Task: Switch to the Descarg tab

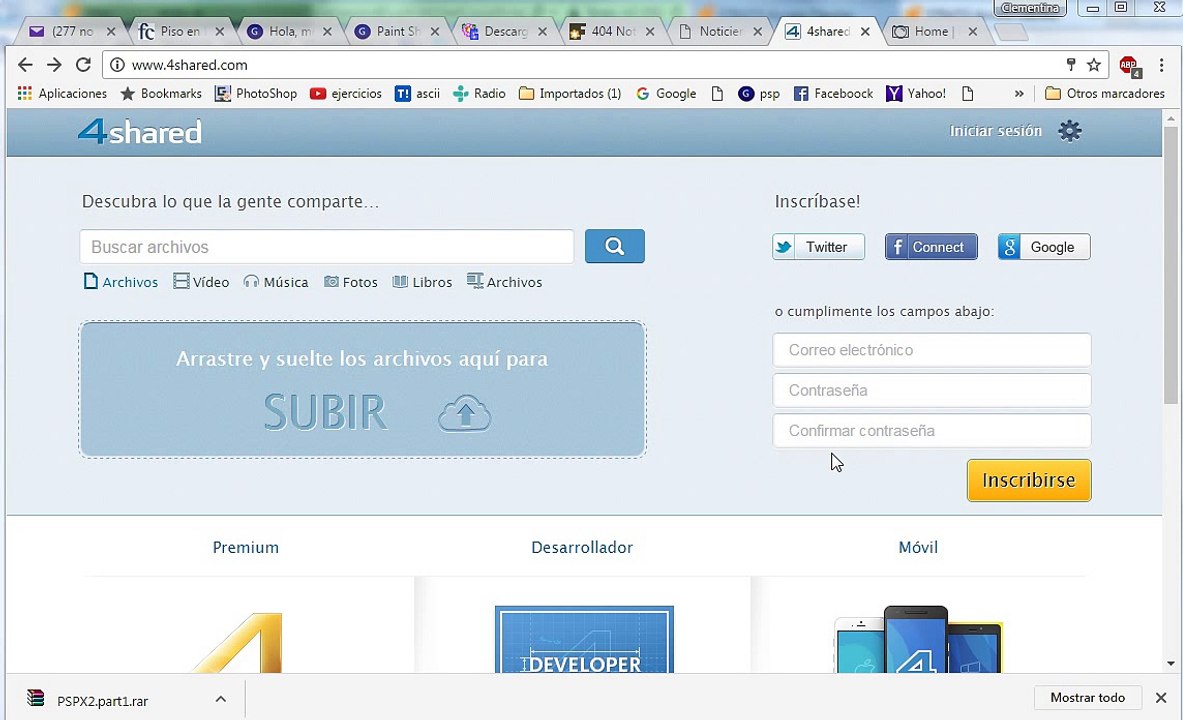Action: click(x=503, y=32)
